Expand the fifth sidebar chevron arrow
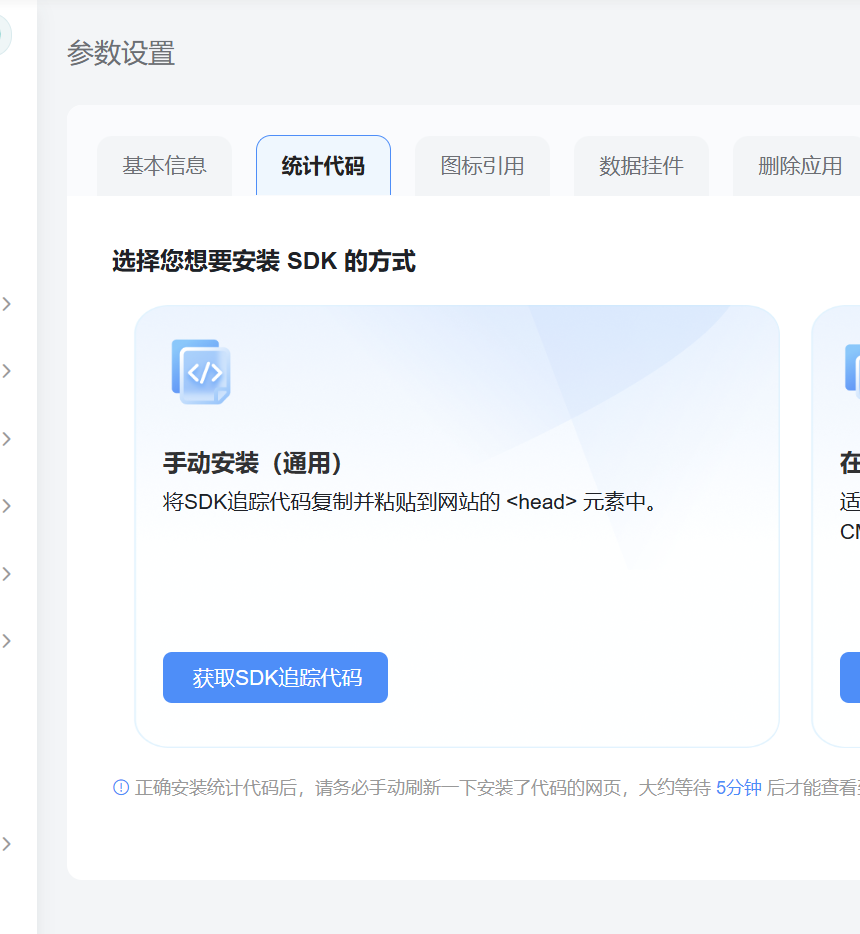 pos(7,573)
